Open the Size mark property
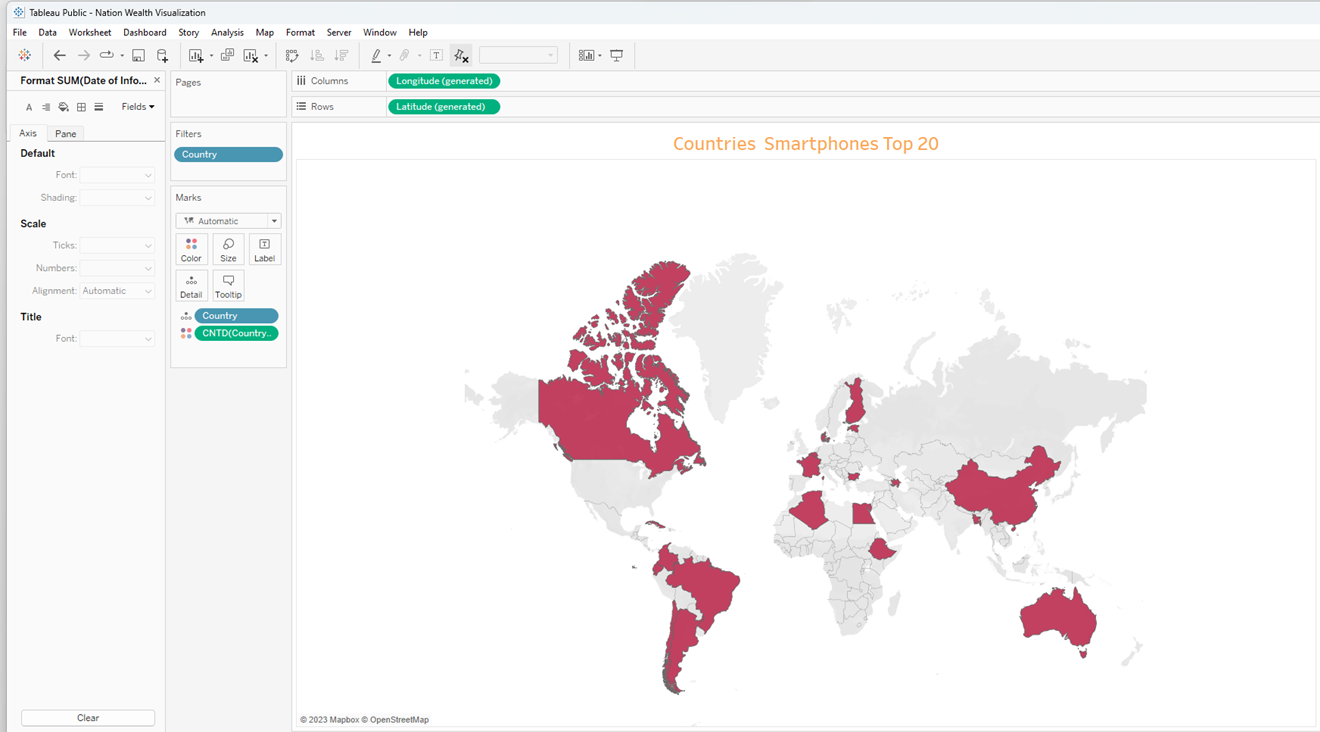Screen dimensions: 1320x732 click(228, 248)
